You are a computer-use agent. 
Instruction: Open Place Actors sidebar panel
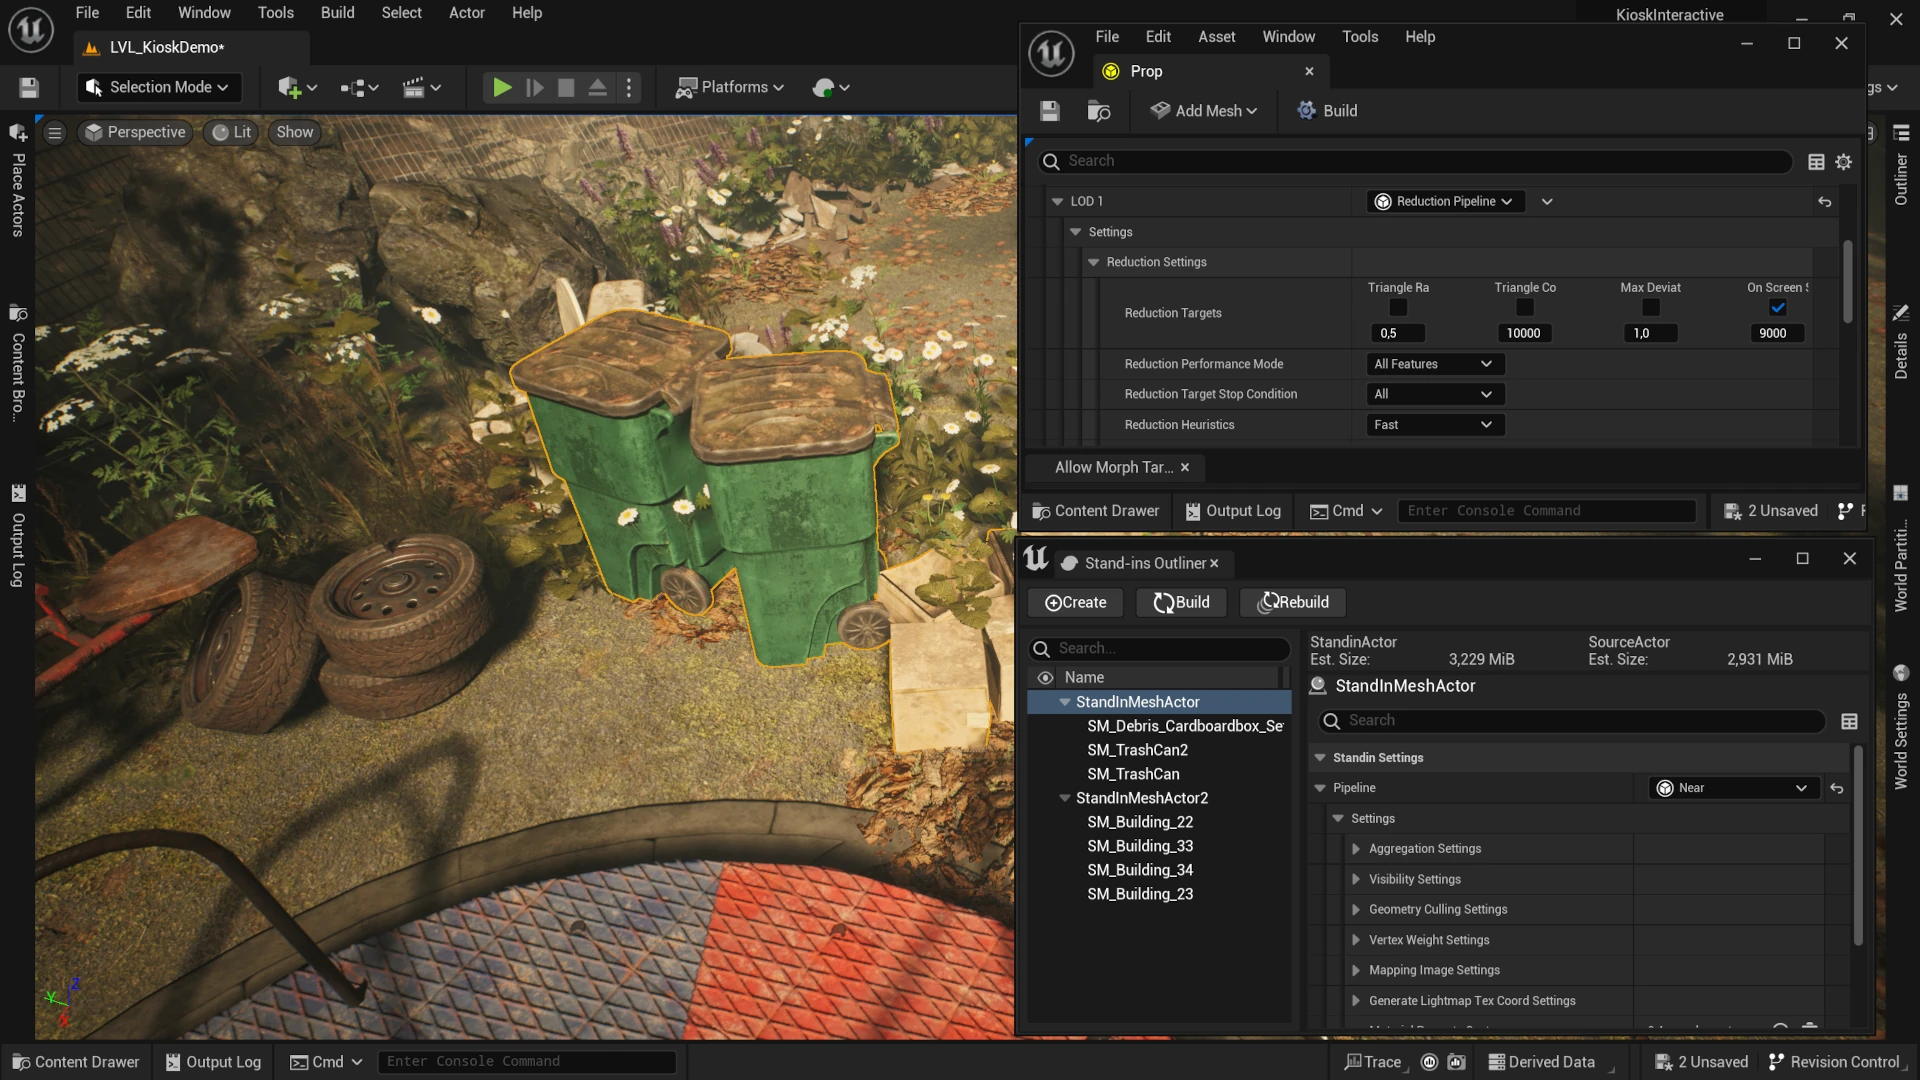(x=17, y=180)
